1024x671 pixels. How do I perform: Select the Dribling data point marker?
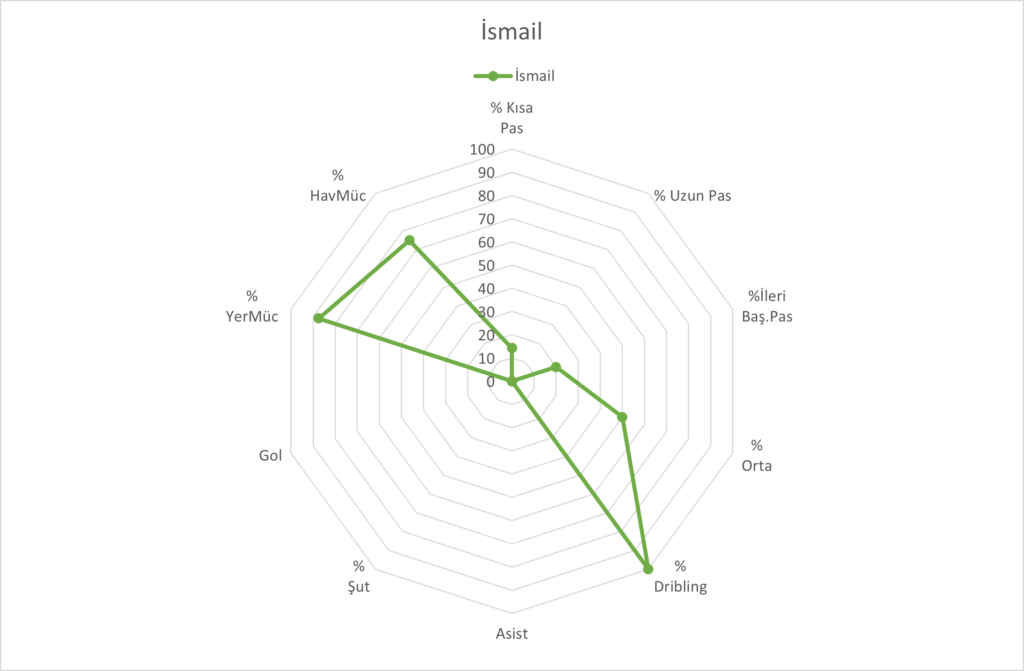coord(647,568)
